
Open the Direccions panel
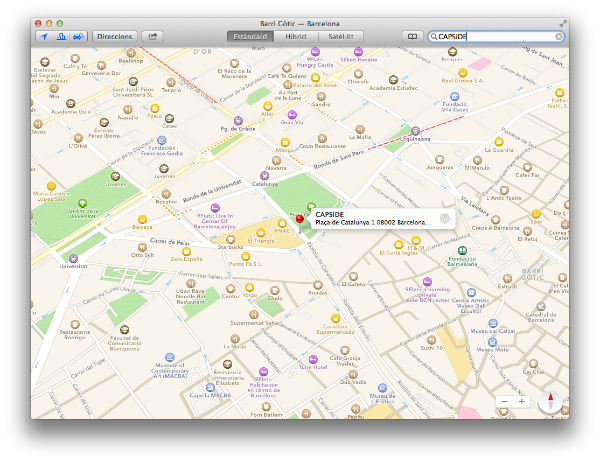coord(114,36)
